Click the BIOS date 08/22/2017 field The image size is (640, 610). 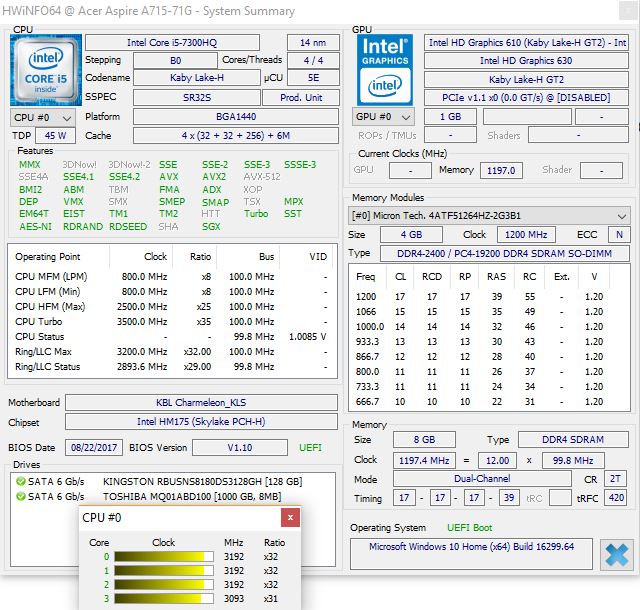point(94,447)
